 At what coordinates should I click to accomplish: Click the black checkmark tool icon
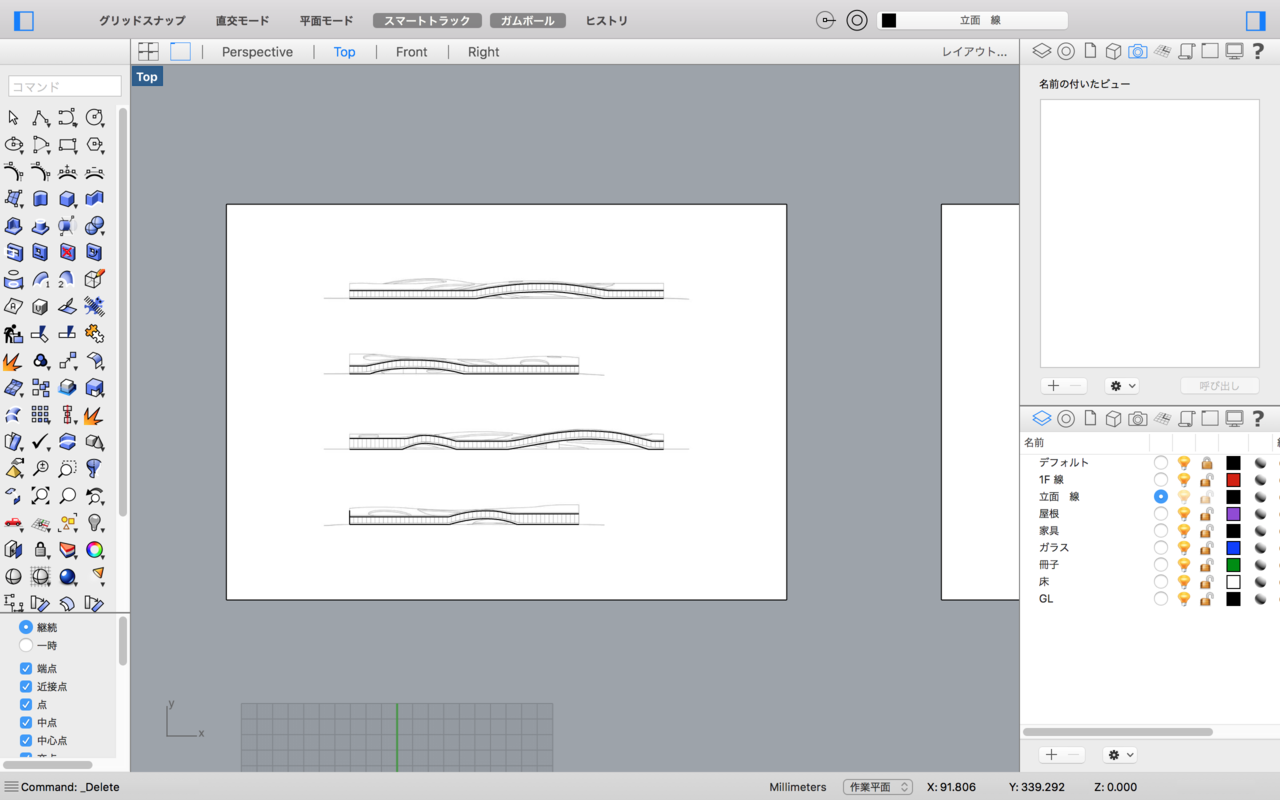[40, 441]
